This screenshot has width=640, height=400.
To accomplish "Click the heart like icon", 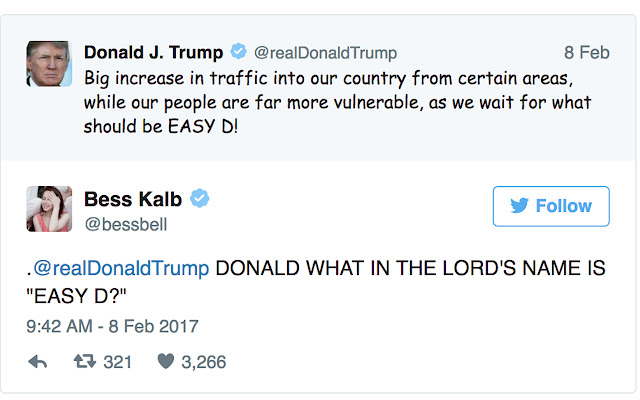I will pyautogui.click(x=166, y=362).
